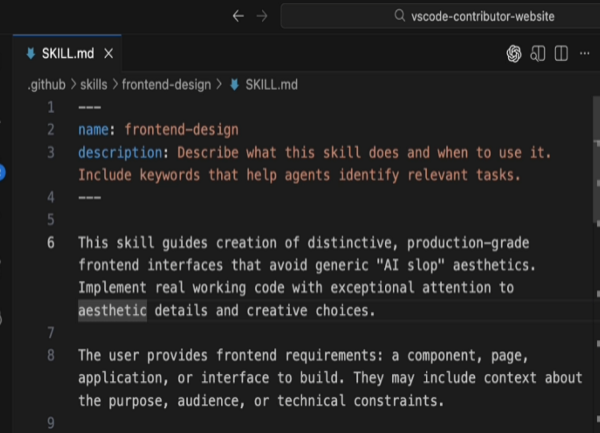Click line number 8 in the gutter

pos(51,355)
